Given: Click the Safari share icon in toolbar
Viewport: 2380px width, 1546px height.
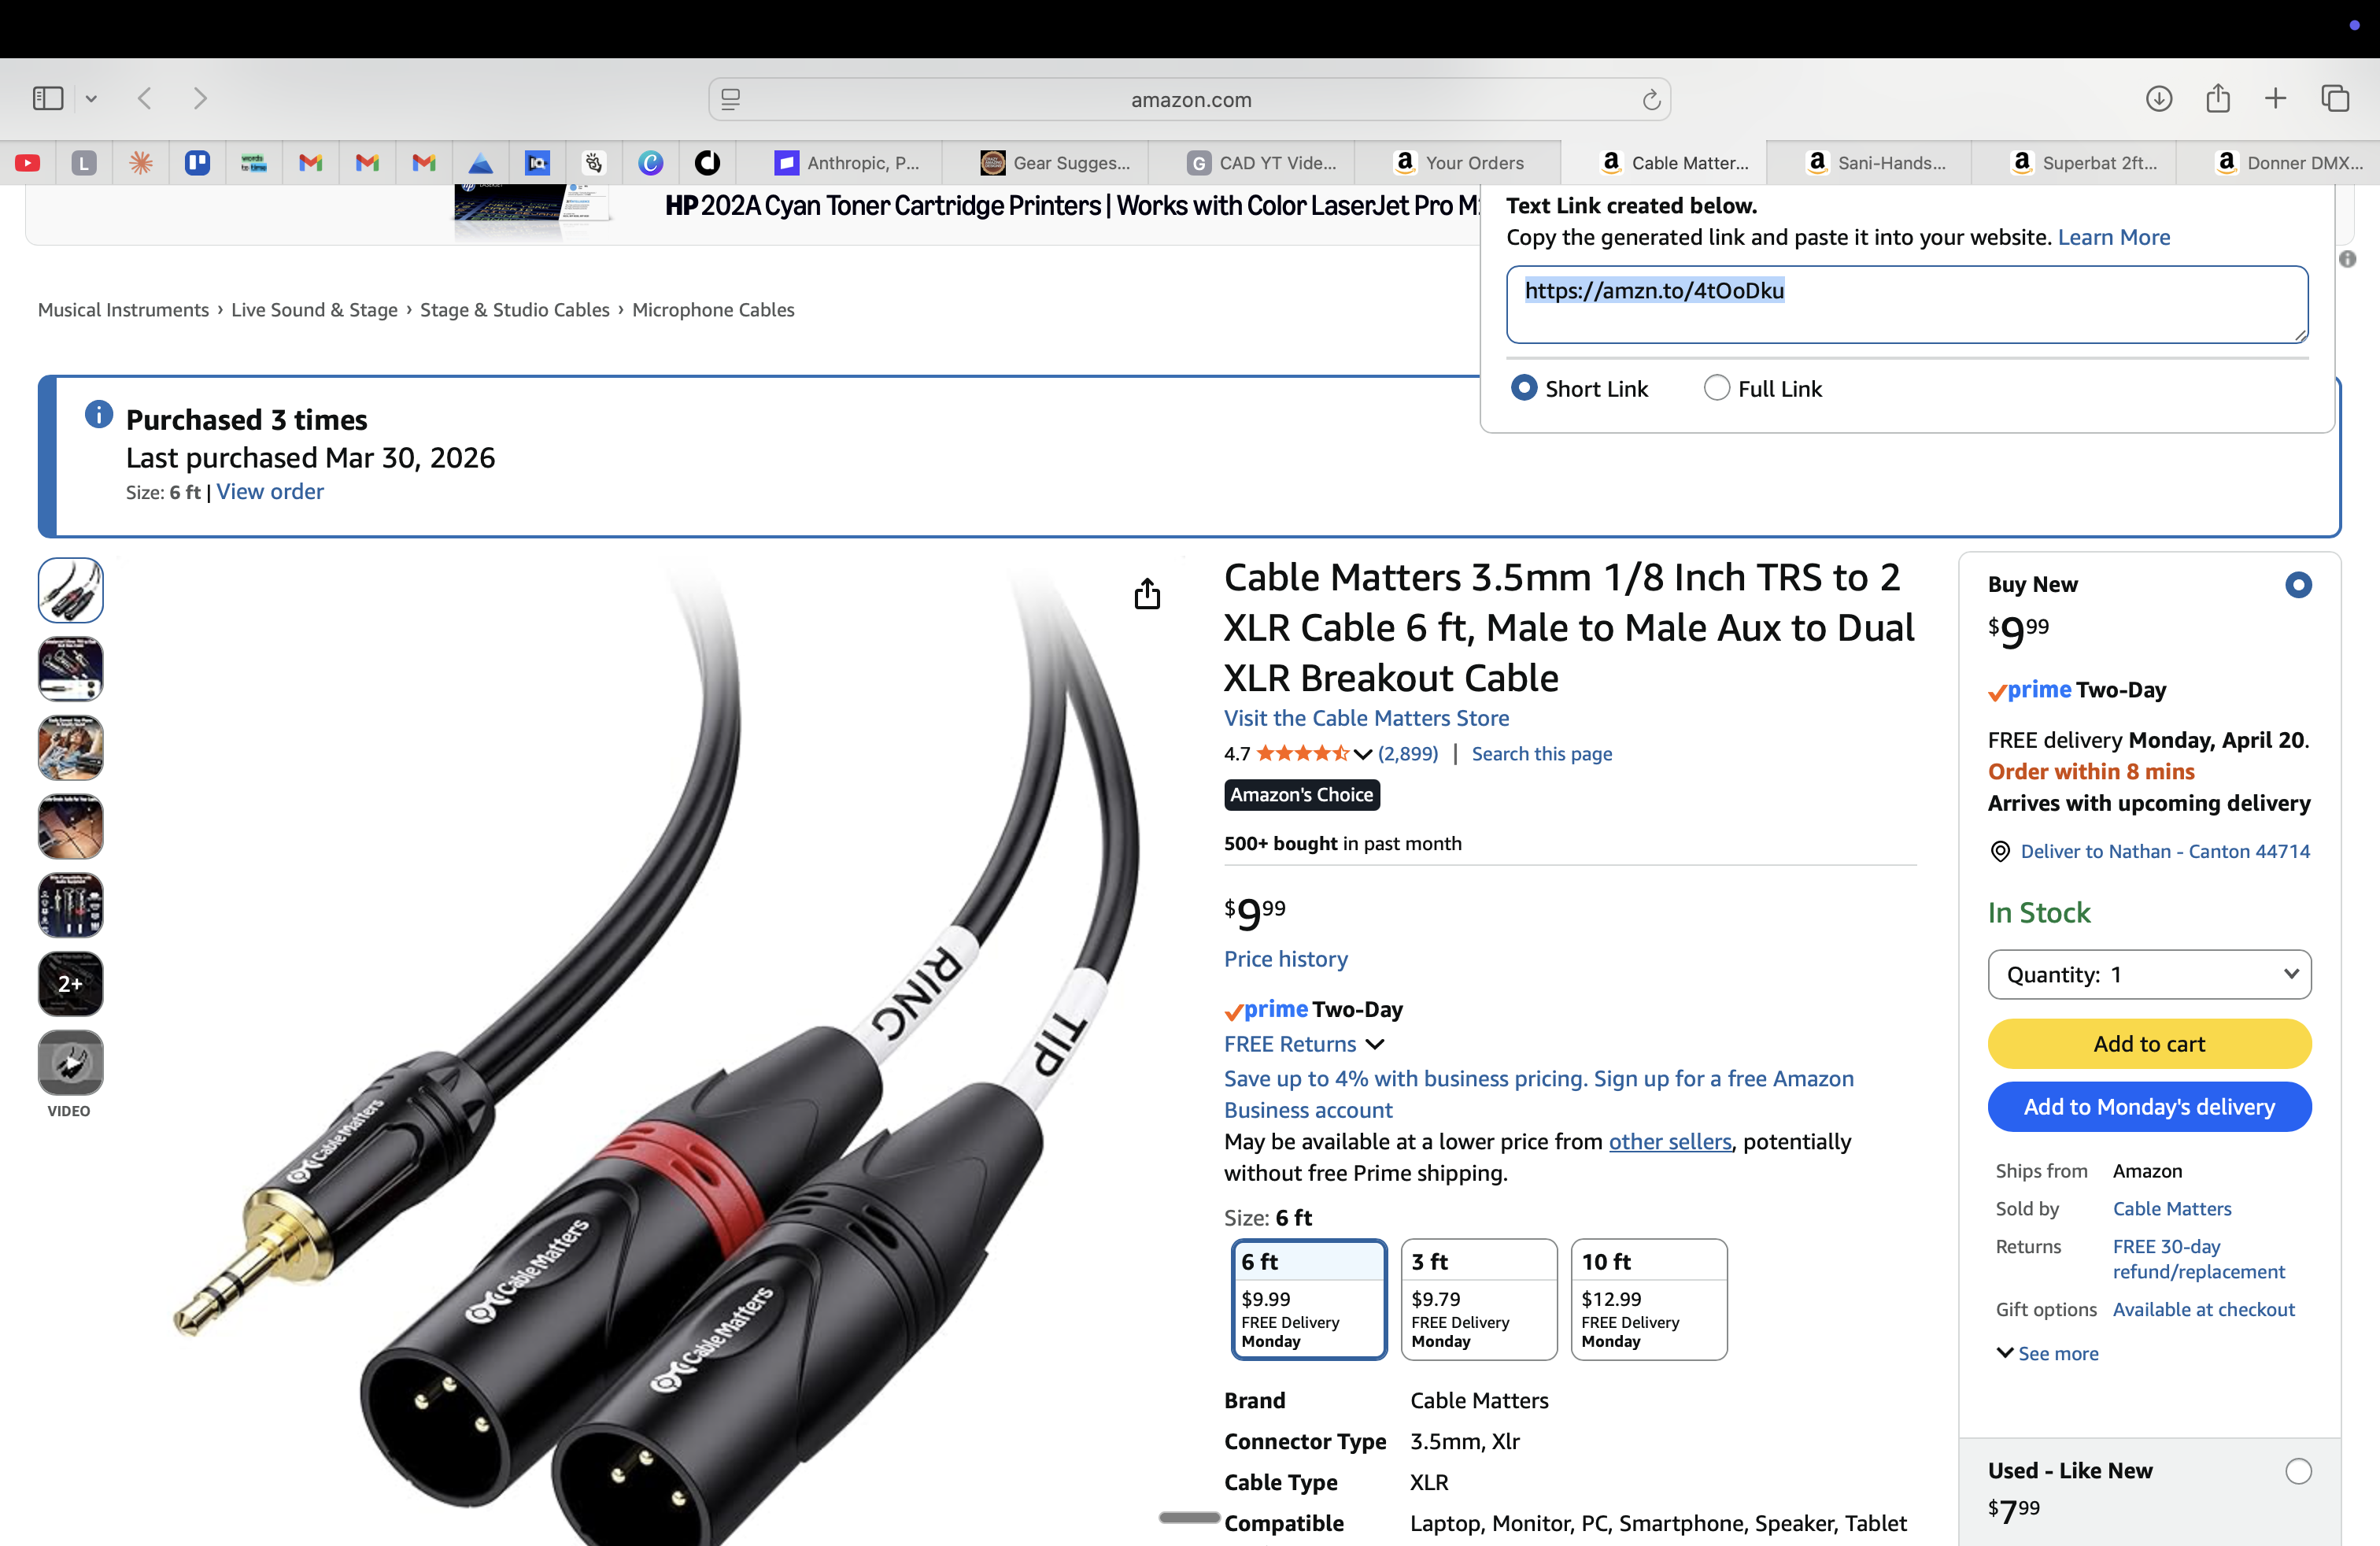Looking at the screenshot, I should pyautogui.click(x=2217, y=97).
